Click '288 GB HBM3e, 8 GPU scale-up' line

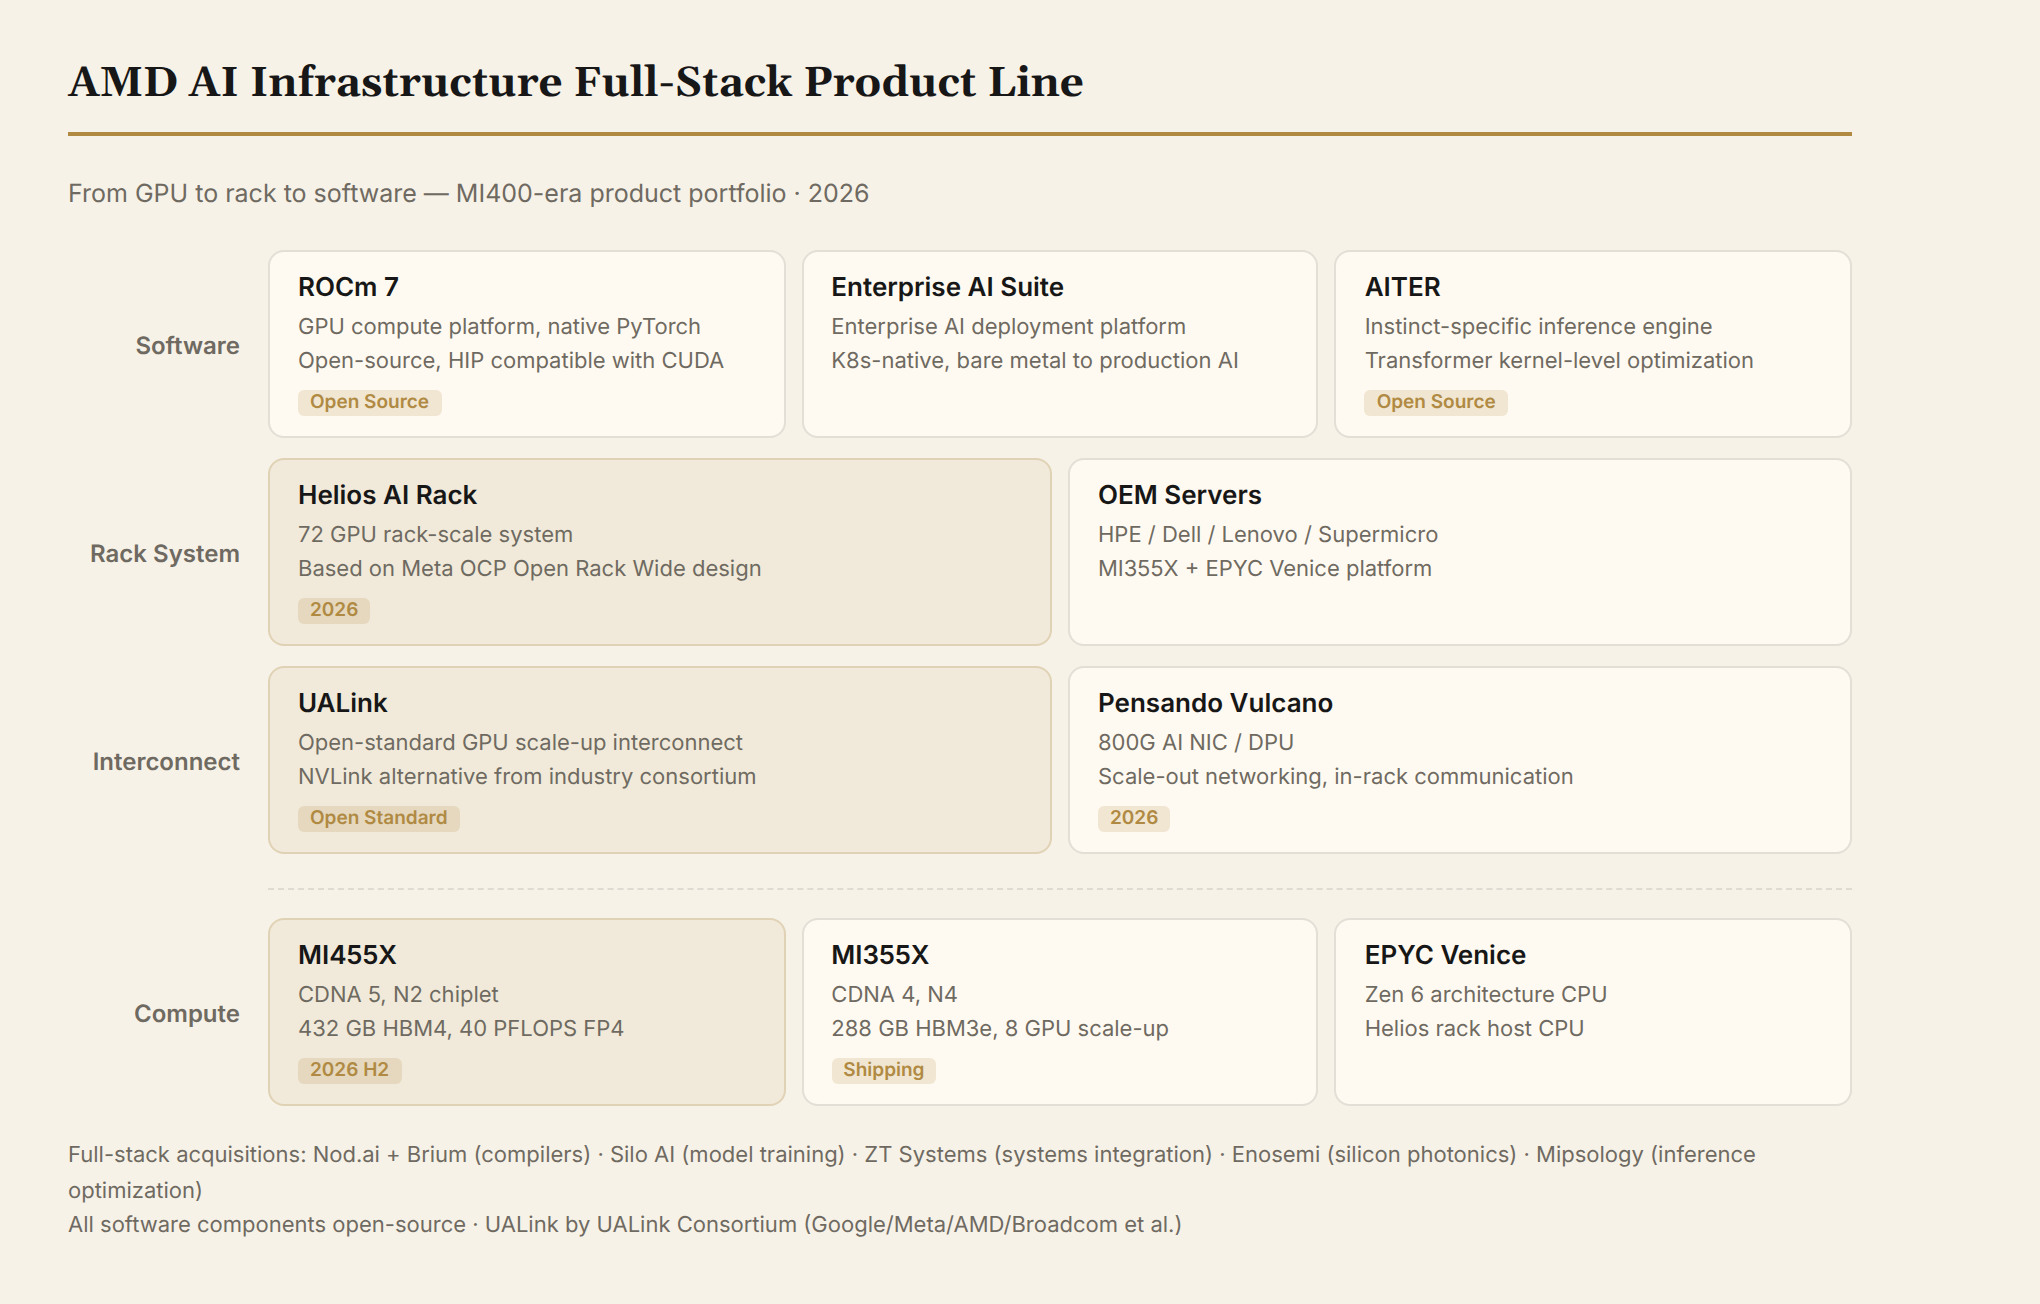point(999,1028)
